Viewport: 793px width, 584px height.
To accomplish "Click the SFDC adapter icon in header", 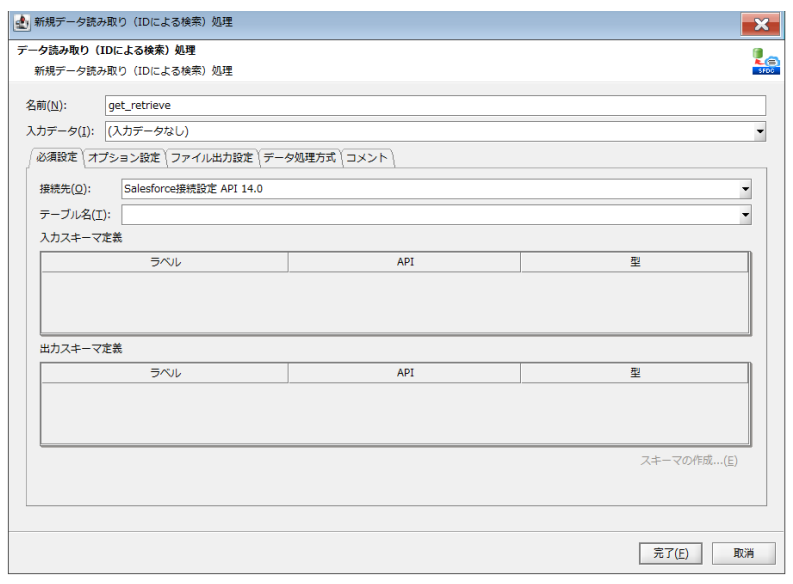I will tap(766, 62).
